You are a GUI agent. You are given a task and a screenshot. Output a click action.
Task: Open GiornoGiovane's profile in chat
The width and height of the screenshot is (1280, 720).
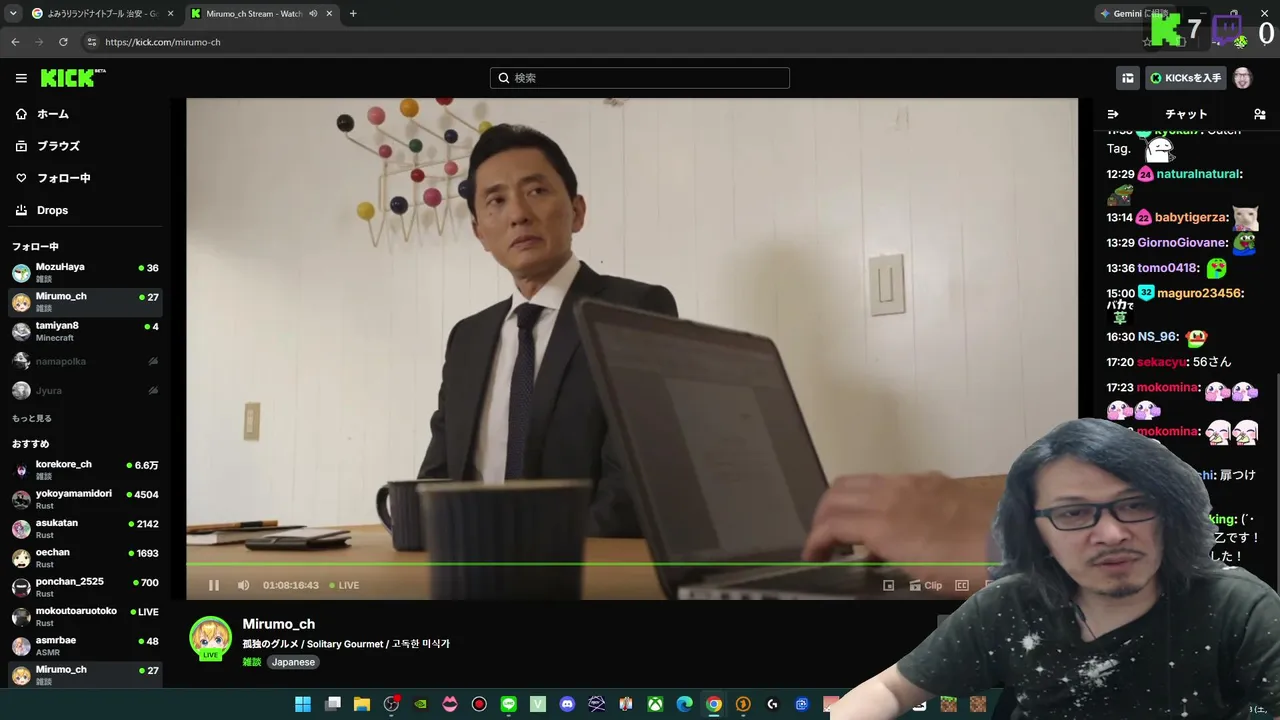[x=1182, y=243]
